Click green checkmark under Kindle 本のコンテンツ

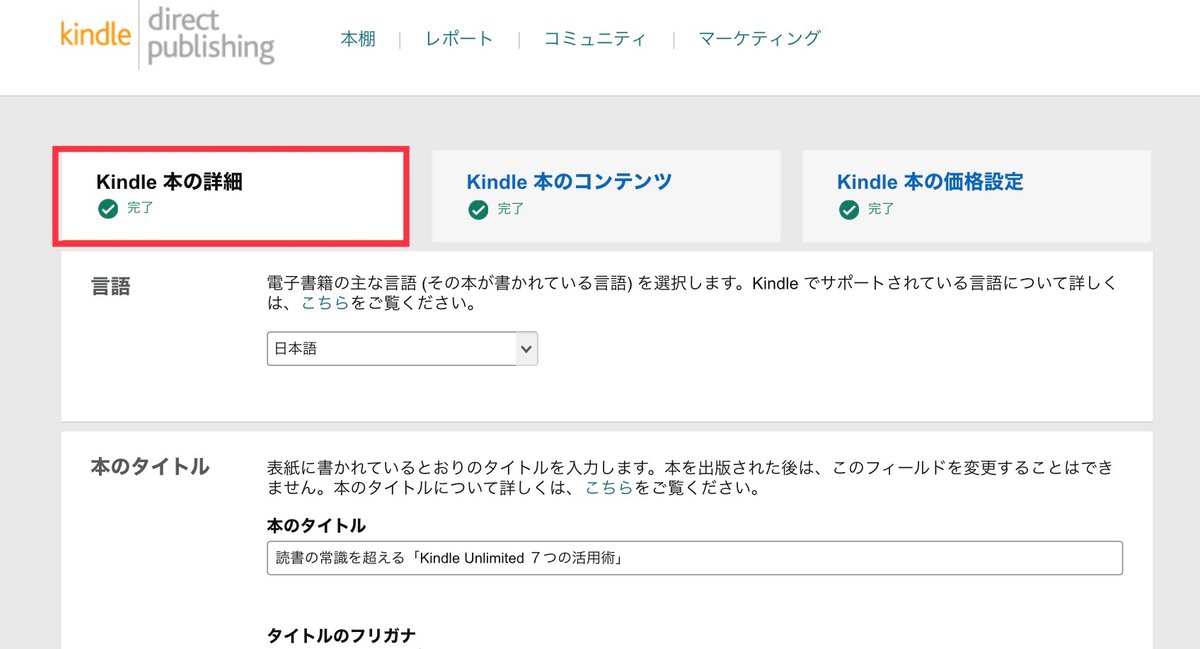click(x=478, y=209)
